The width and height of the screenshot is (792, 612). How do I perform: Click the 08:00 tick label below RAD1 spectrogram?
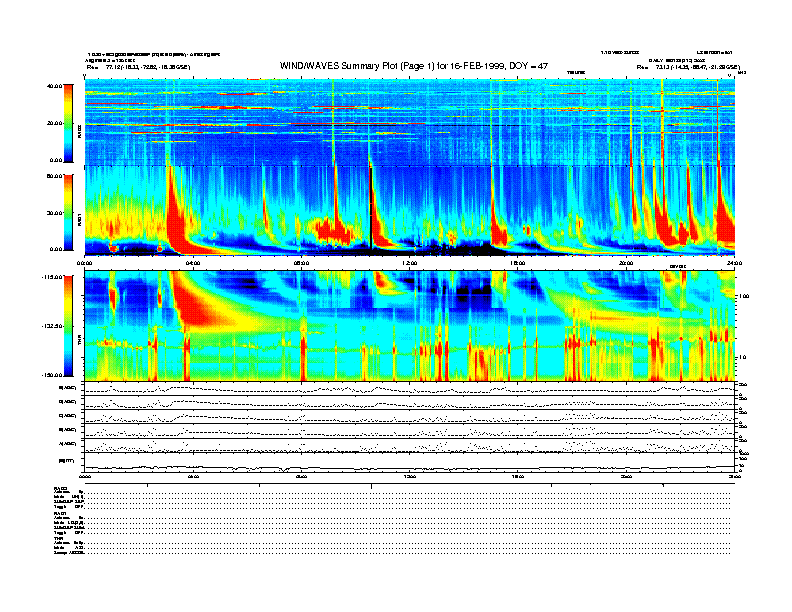[302, 263]
